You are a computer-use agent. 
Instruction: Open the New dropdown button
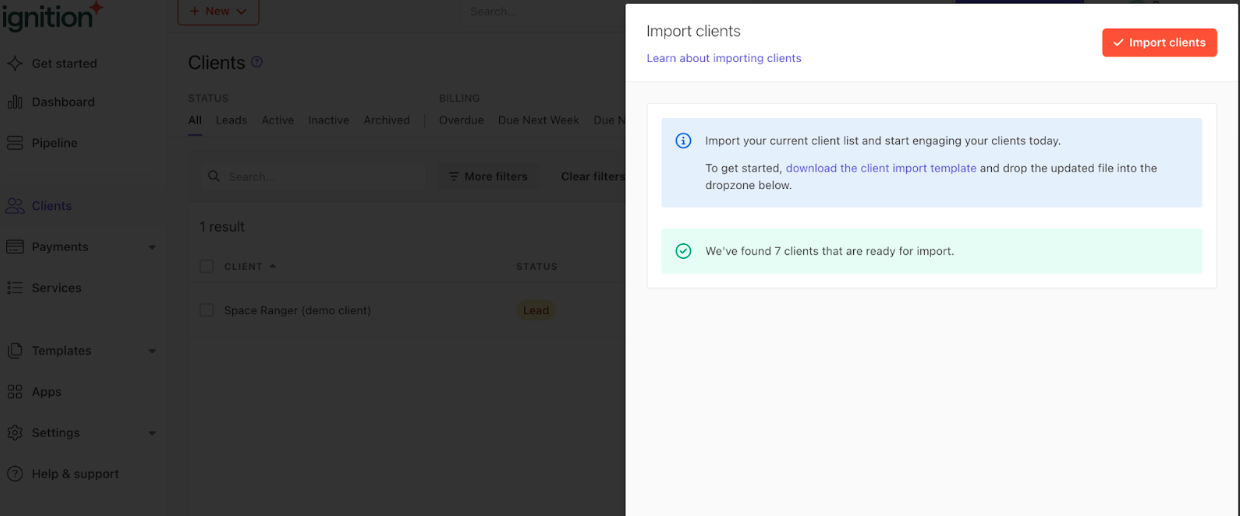[218, 11]
